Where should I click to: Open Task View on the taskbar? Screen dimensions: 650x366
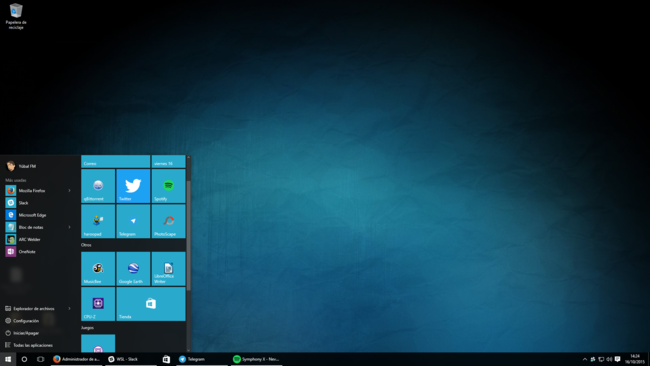[40, 359]
